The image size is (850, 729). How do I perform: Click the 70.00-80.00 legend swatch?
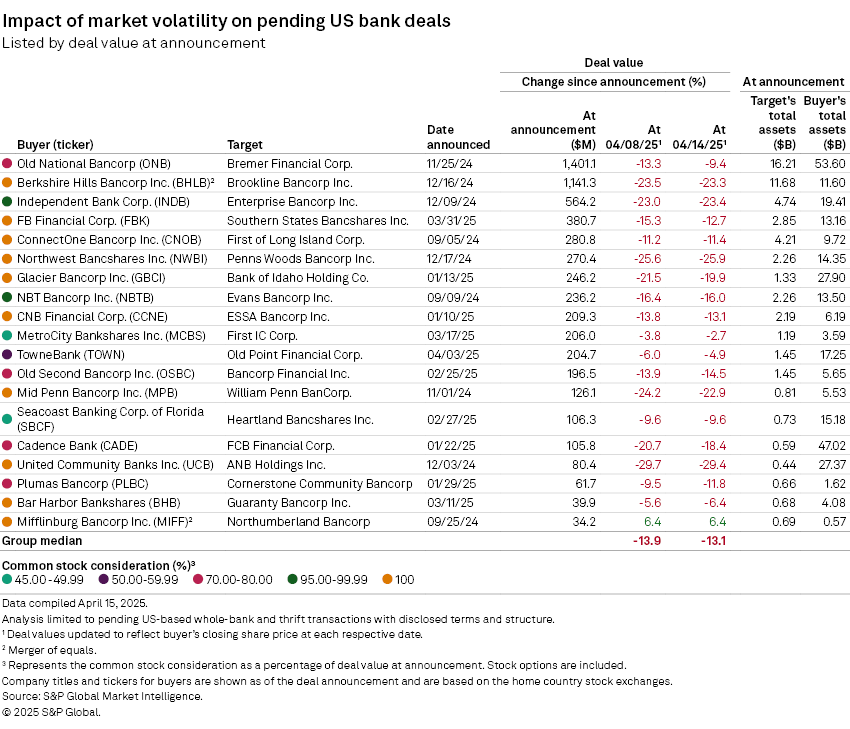click(200, 579)
